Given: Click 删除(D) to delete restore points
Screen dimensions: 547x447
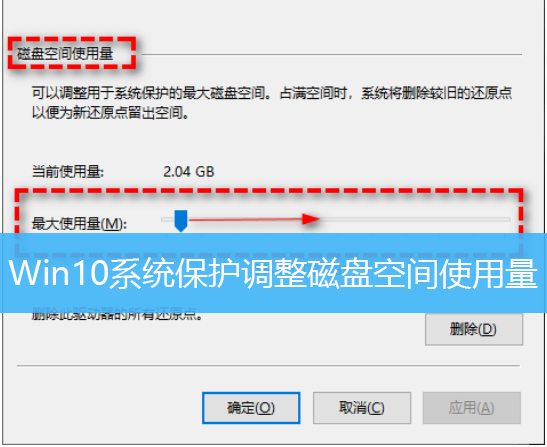Looking at the screenshot, I should coord(474,329).
